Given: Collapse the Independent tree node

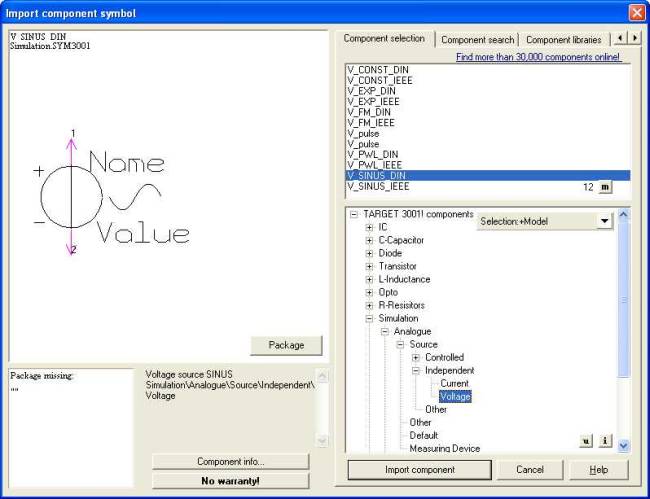Looking at the screenshot, I should click(416, 371).
